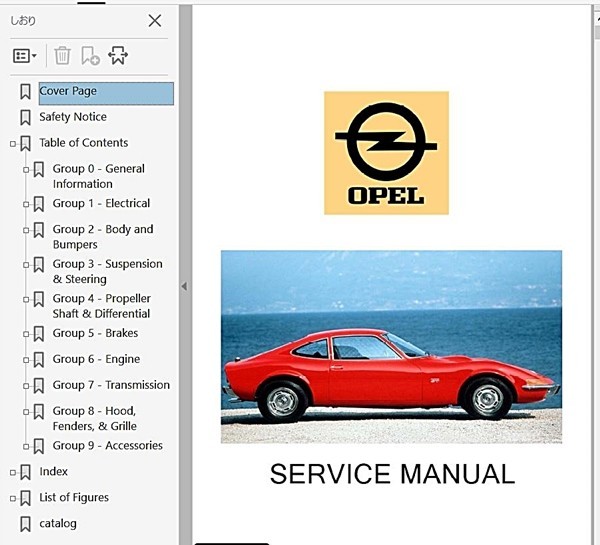This screenshot has width=600, height=545.
Task: Go to Group 4 - Propeller Shaft & Differential
Action: [102, 306]
